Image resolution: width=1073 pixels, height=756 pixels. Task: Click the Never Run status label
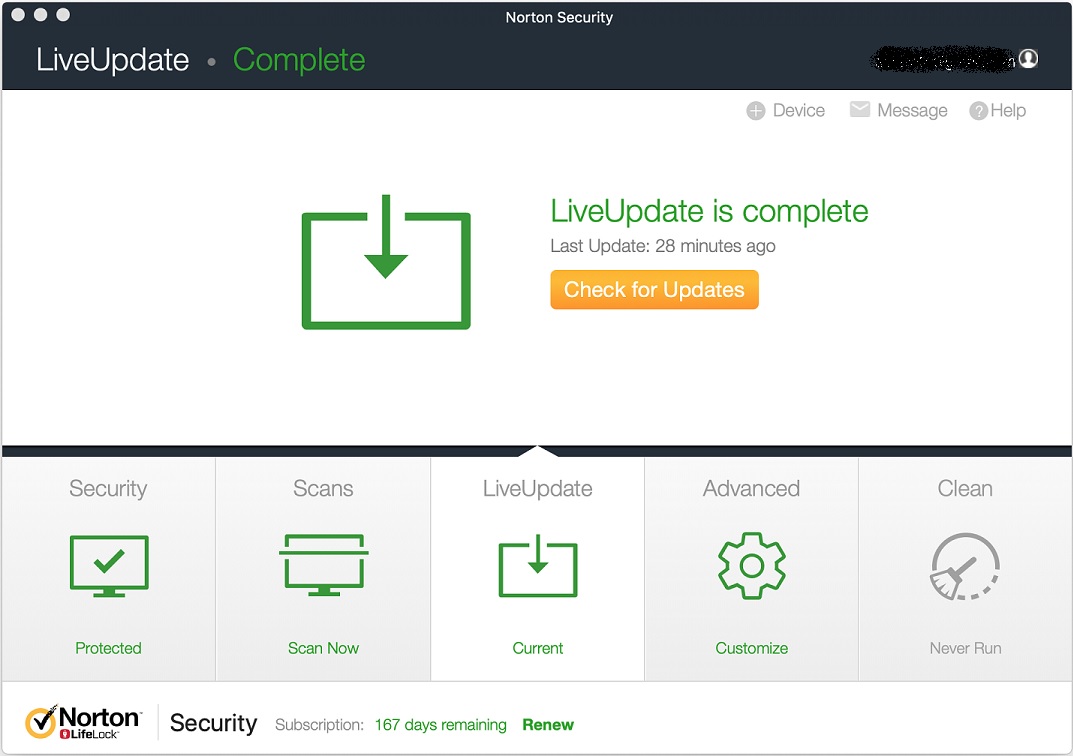(965, 648)
